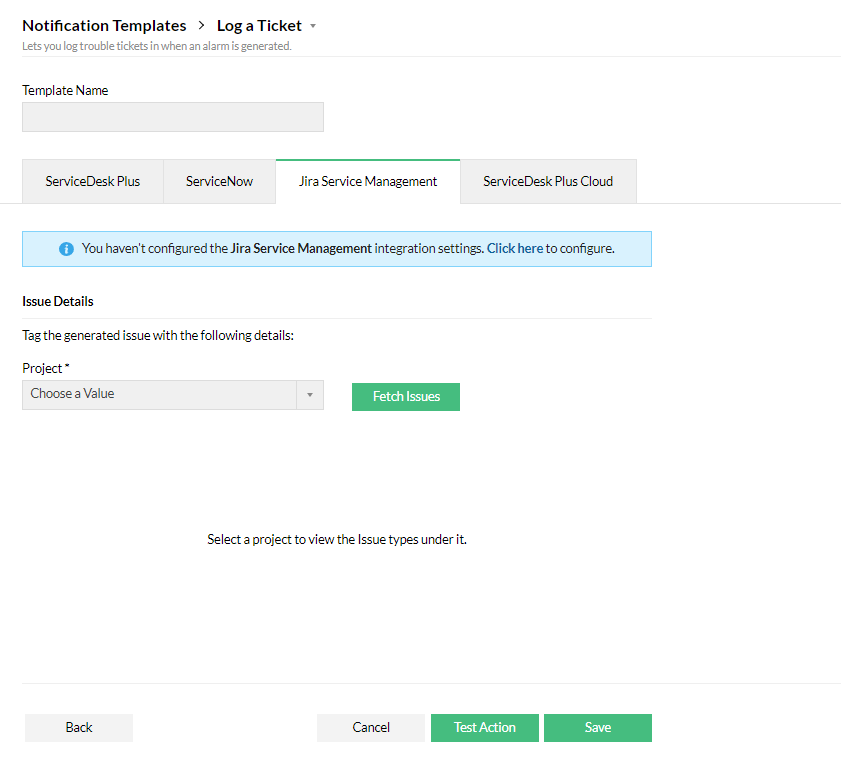Click the 'Template Name' label
This screenshot has width=841, height=775.
click(x=65, y=90)
